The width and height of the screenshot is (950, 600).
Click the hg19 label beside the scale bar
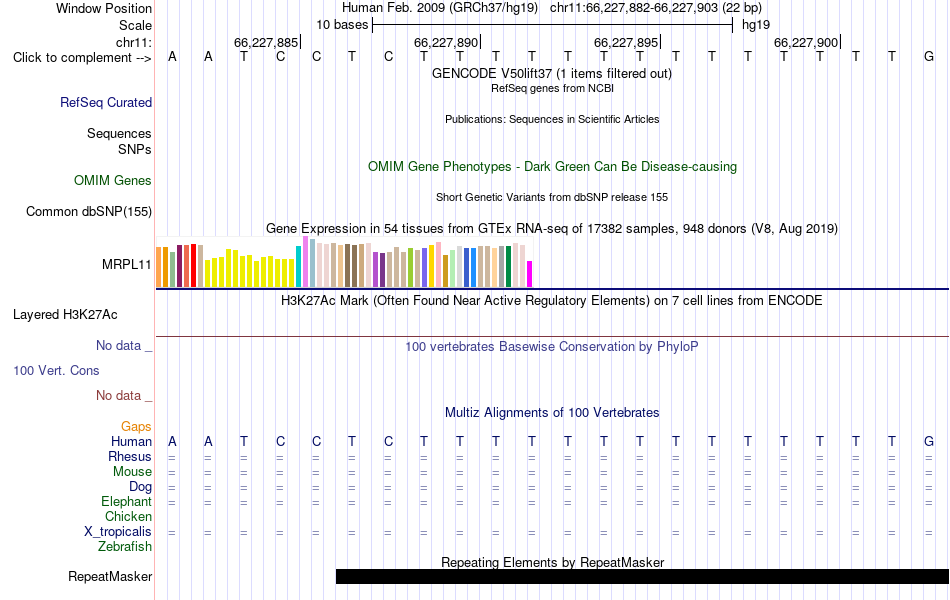pyautogui.click(x=756, y=25)
